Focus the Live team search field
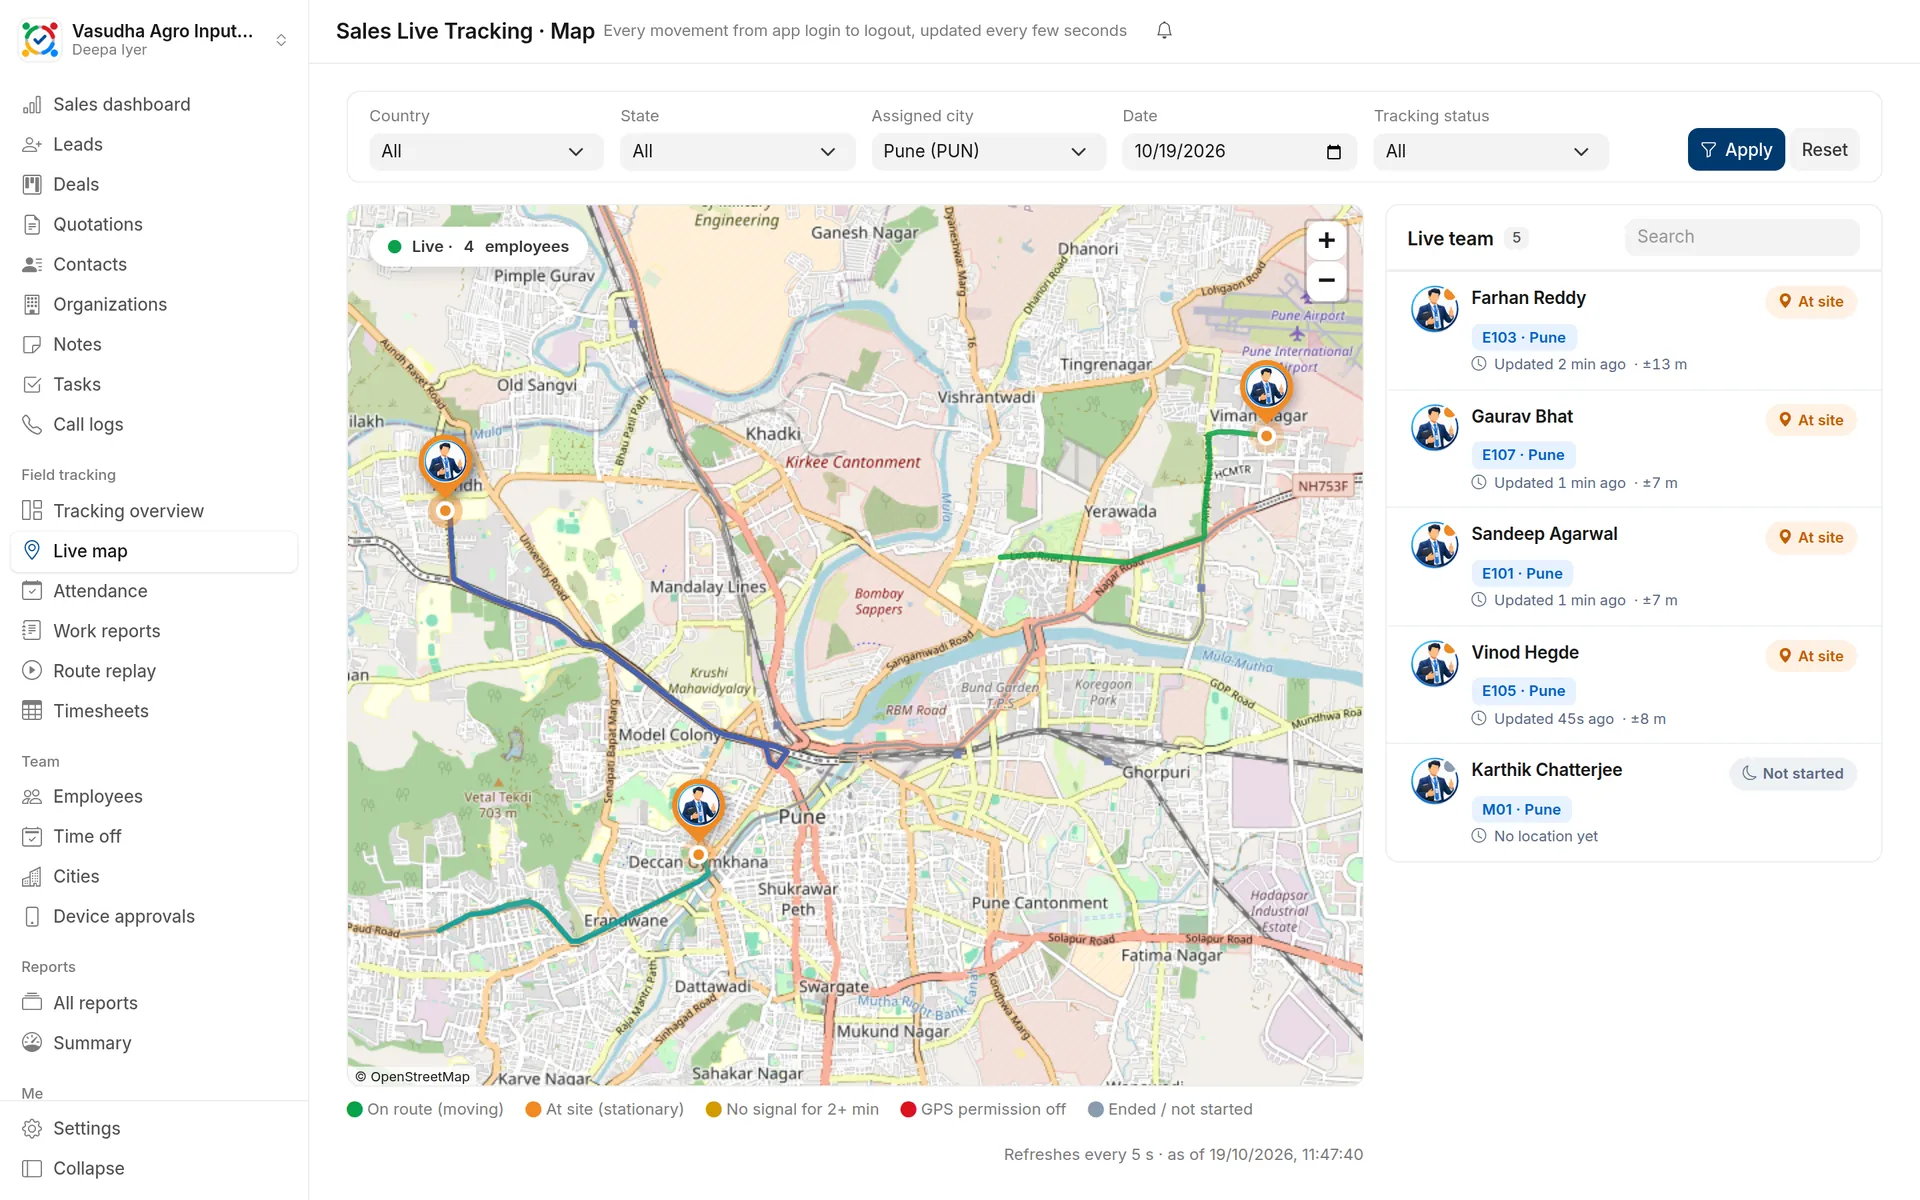Screen dimensions: 1920x1200 [1742, 237]
